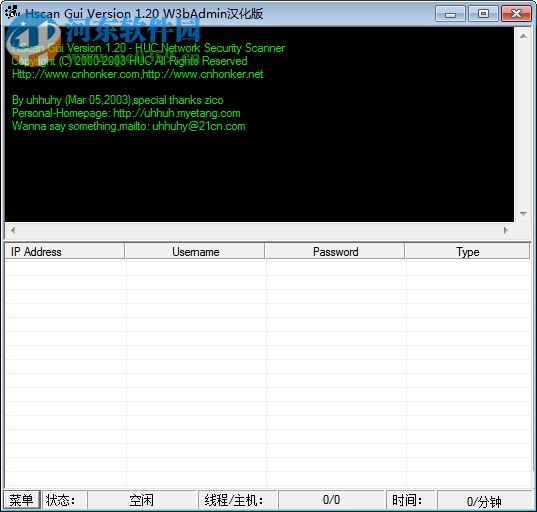The image size is (537, 512).
Task: Sort by Username column header
Action: tap(195, 252)
